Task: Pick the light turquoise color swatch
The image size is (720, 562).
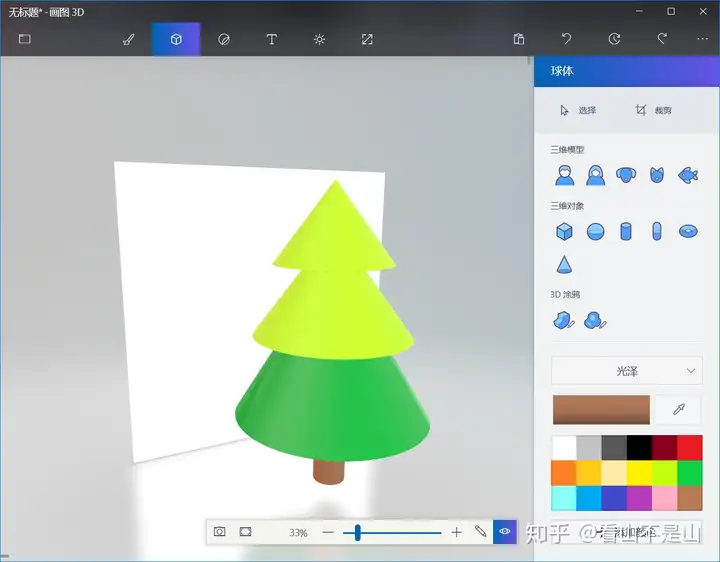Action: tap(564, 498)
